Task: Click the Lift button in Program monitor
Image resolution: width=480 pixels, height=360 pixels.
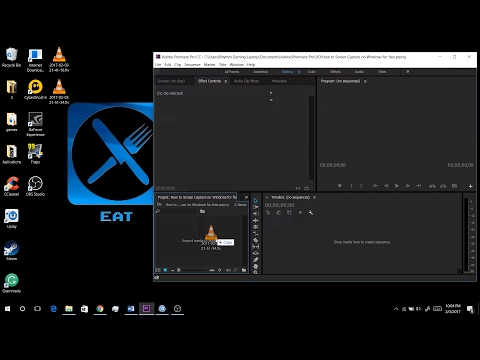Action: (x=432, y=186)
